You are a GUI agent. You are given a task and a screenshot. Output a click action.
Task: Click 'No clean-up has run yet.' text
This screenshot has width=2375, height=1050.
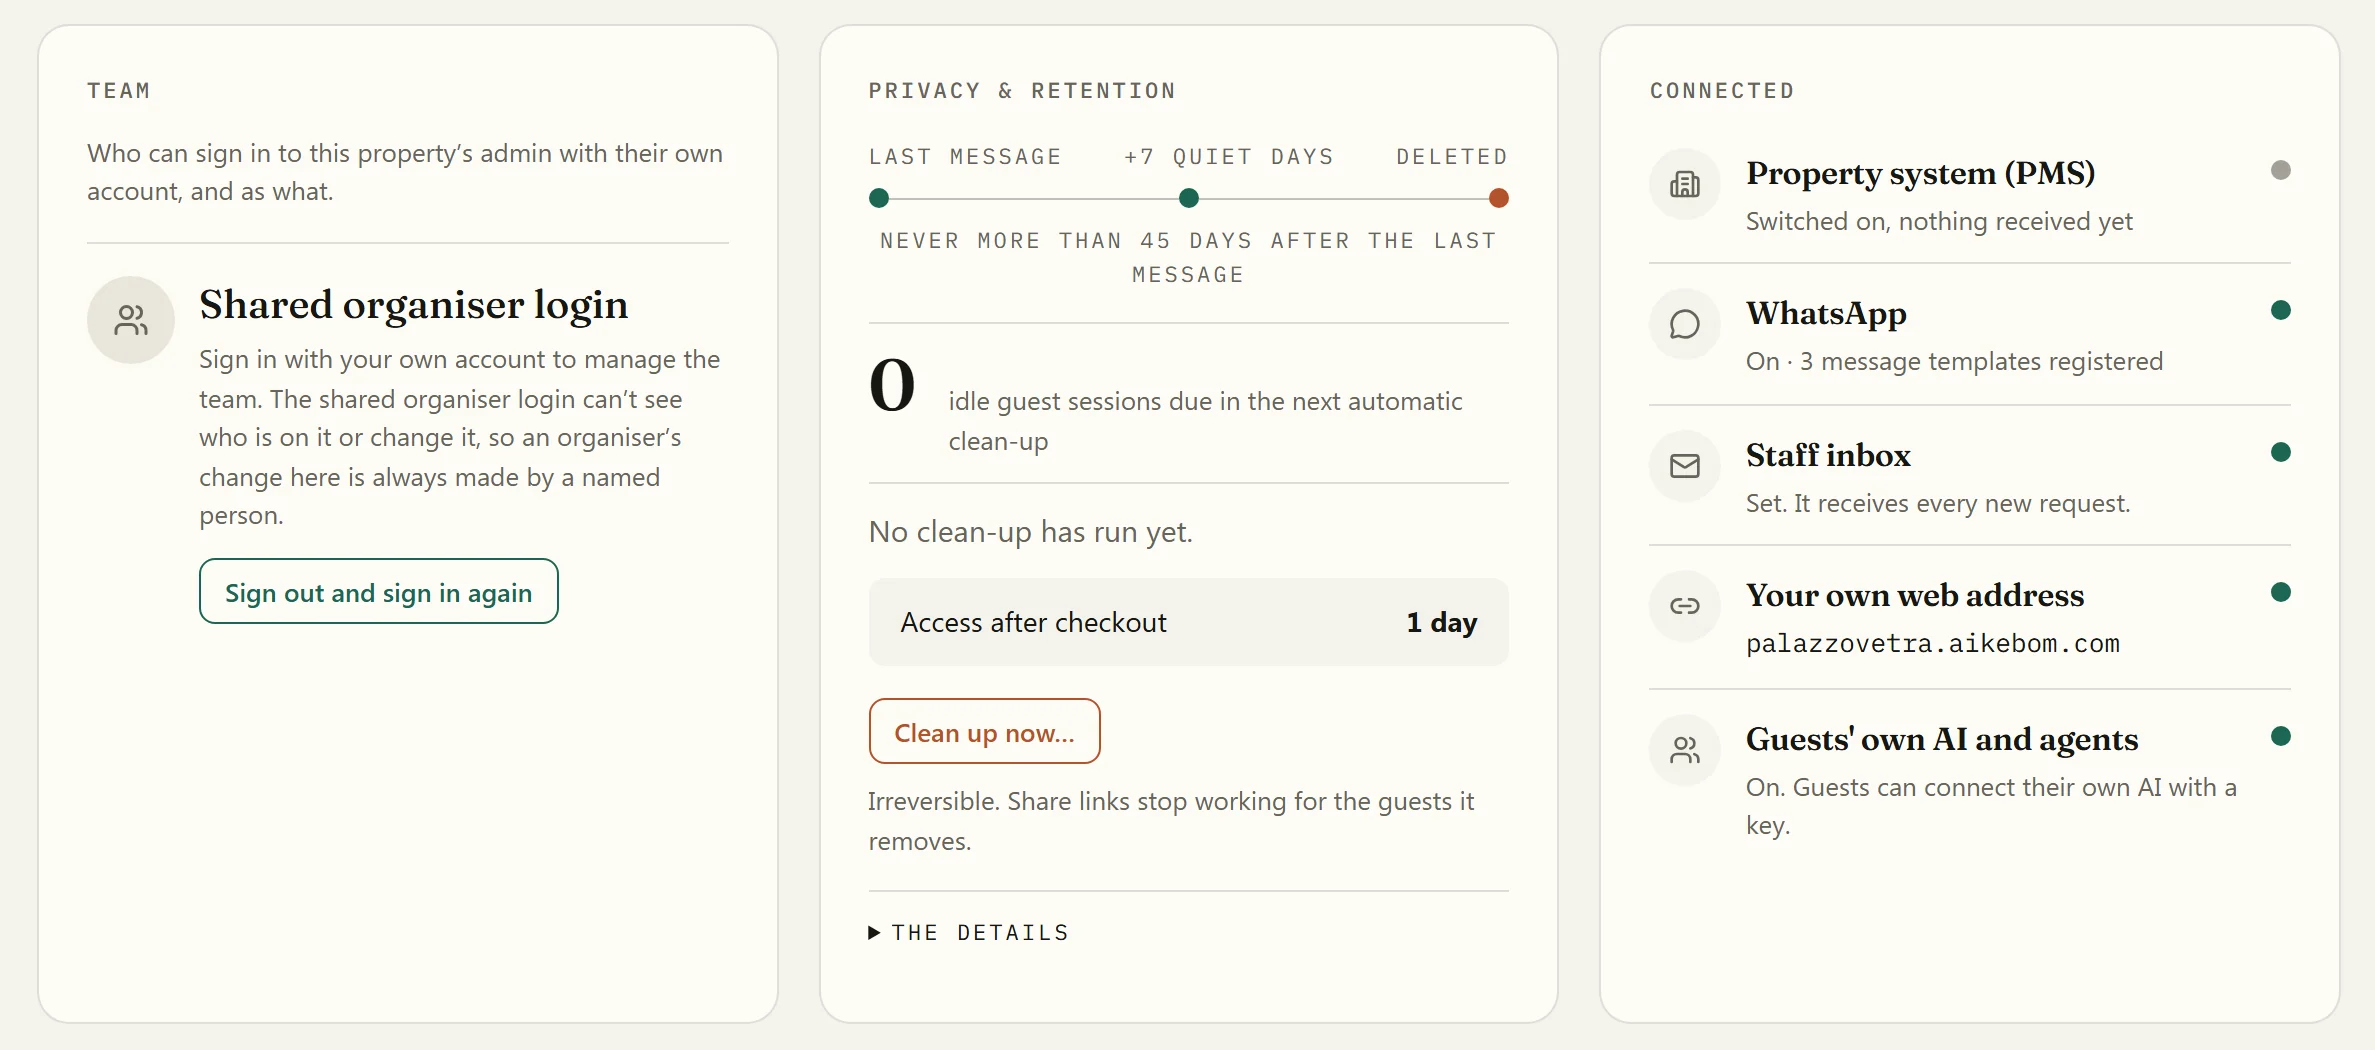1031,532
